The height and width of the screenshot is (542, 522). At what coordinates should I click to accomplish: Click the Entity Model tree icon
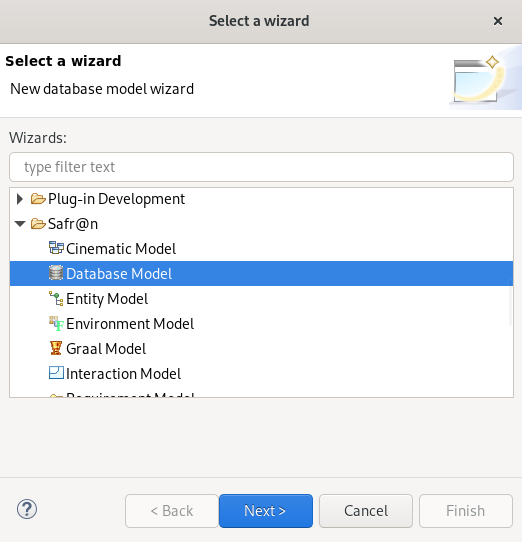(56, 298)
